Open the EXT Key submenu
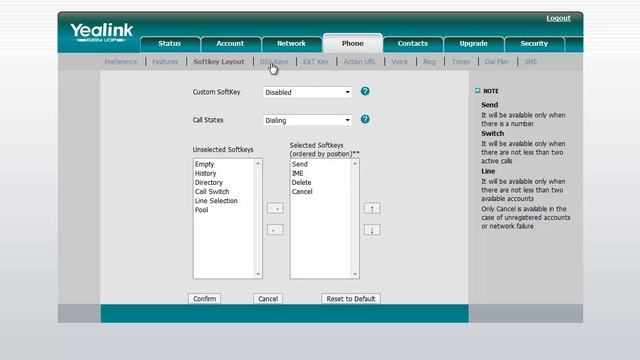This screenshot has width=640, height=360. (x=315, y=62)
